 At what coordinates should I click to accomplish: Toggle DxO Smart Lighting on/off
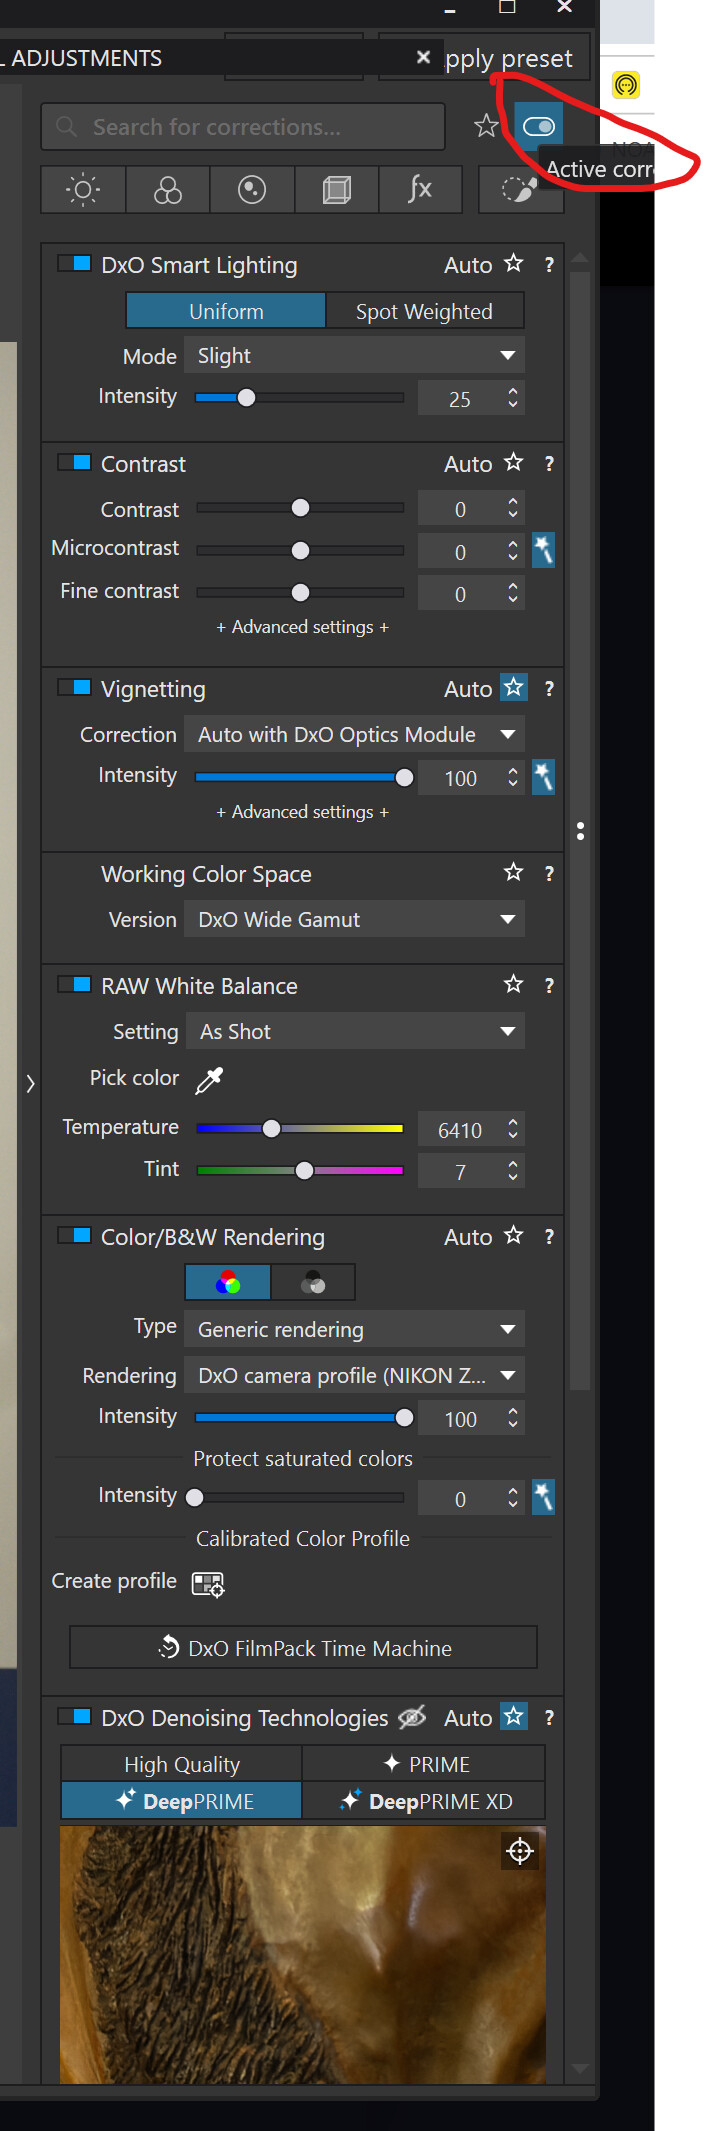(x=75, y=264)
